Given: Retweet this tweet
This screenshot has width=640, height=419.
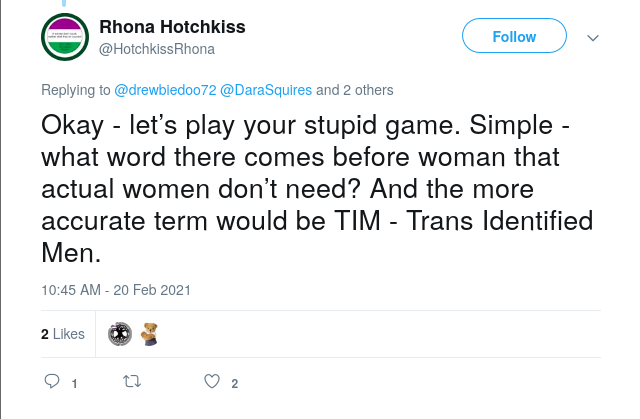Looking at the screenshot, I should coord(129,381).
